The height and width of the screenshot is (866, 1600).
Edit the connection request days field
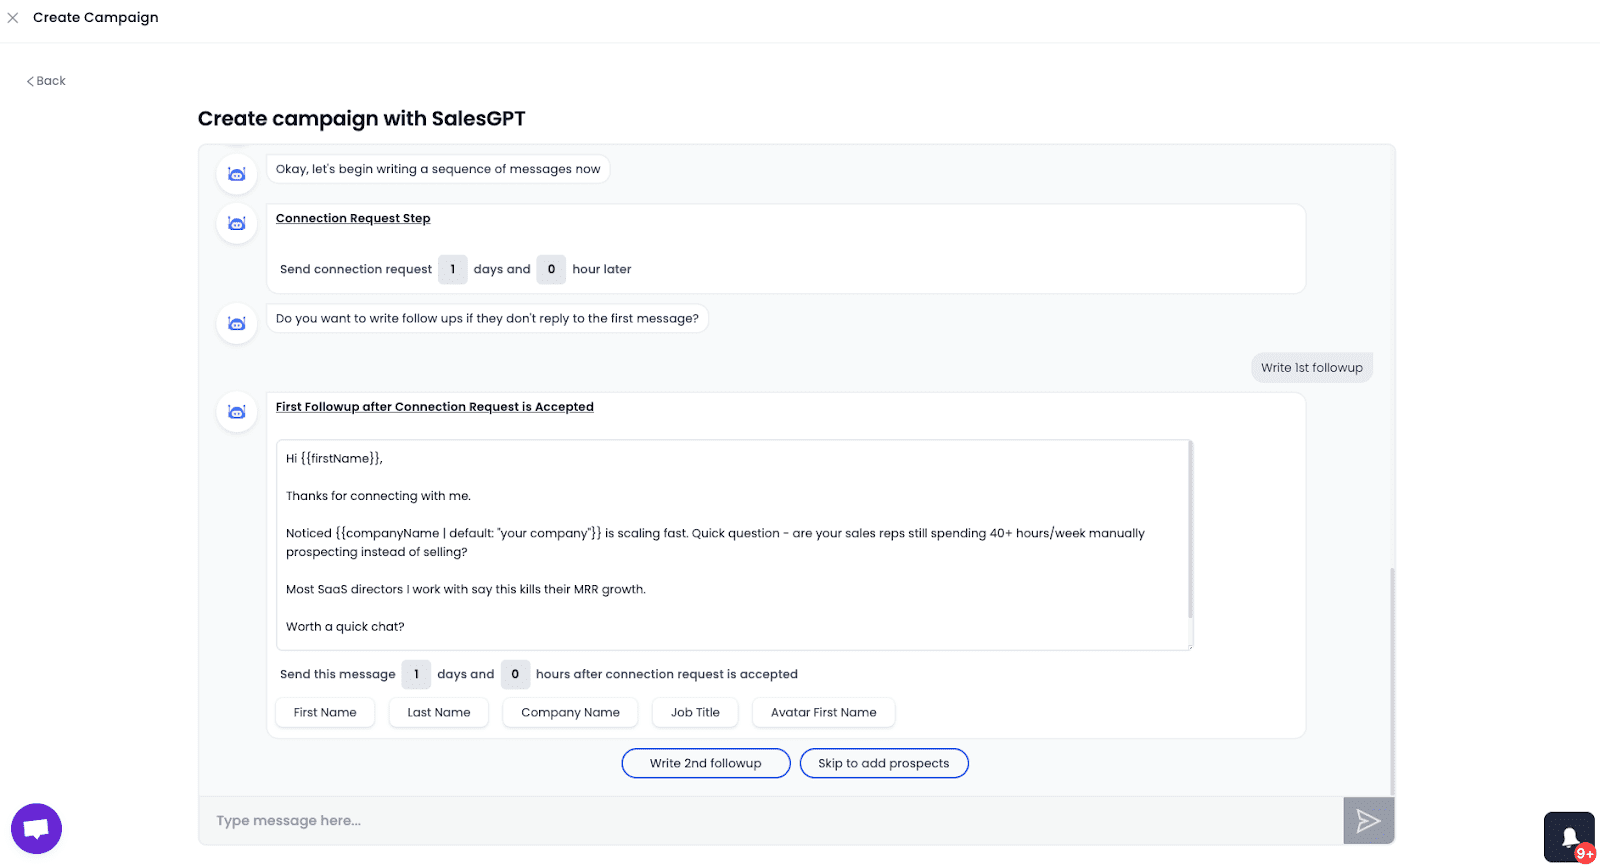coord(452,269)
